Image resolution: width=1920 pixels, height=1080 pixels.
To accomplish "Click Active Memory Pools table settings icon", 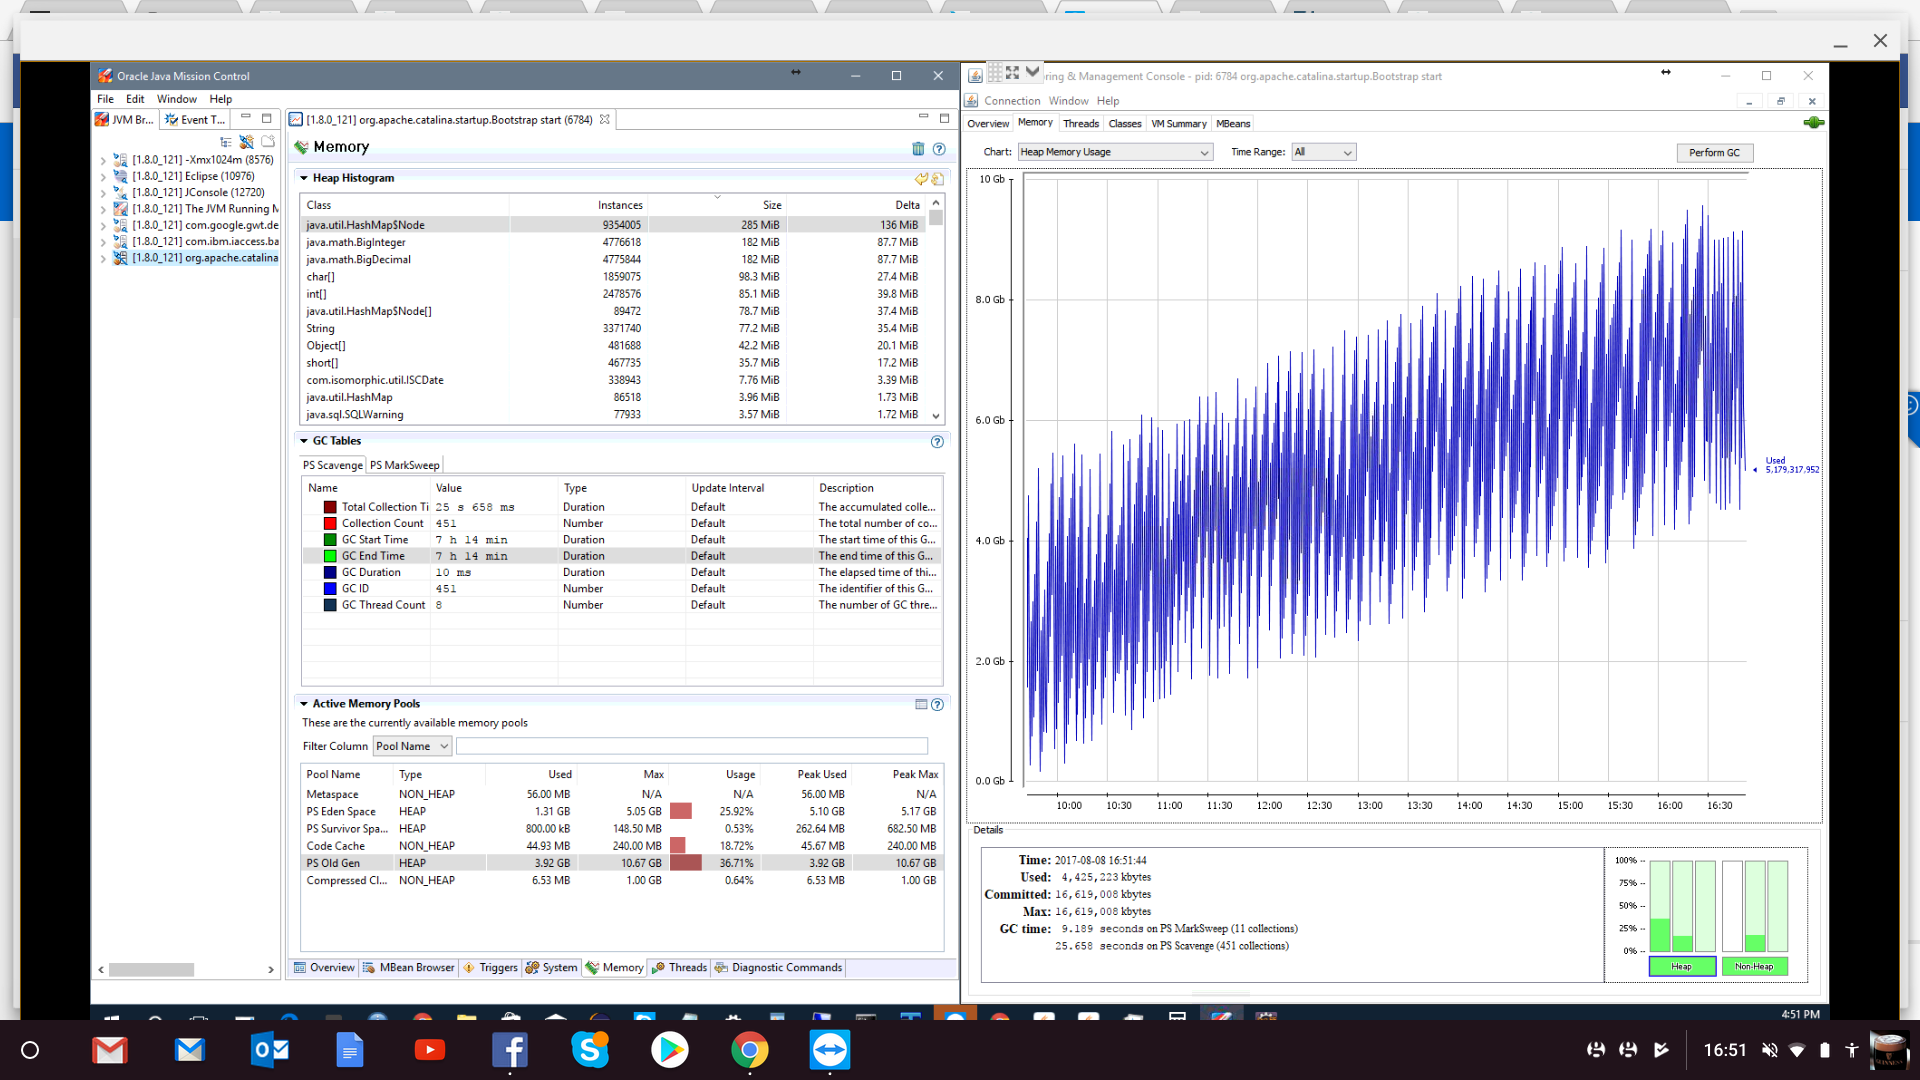I will click(921, 704).
